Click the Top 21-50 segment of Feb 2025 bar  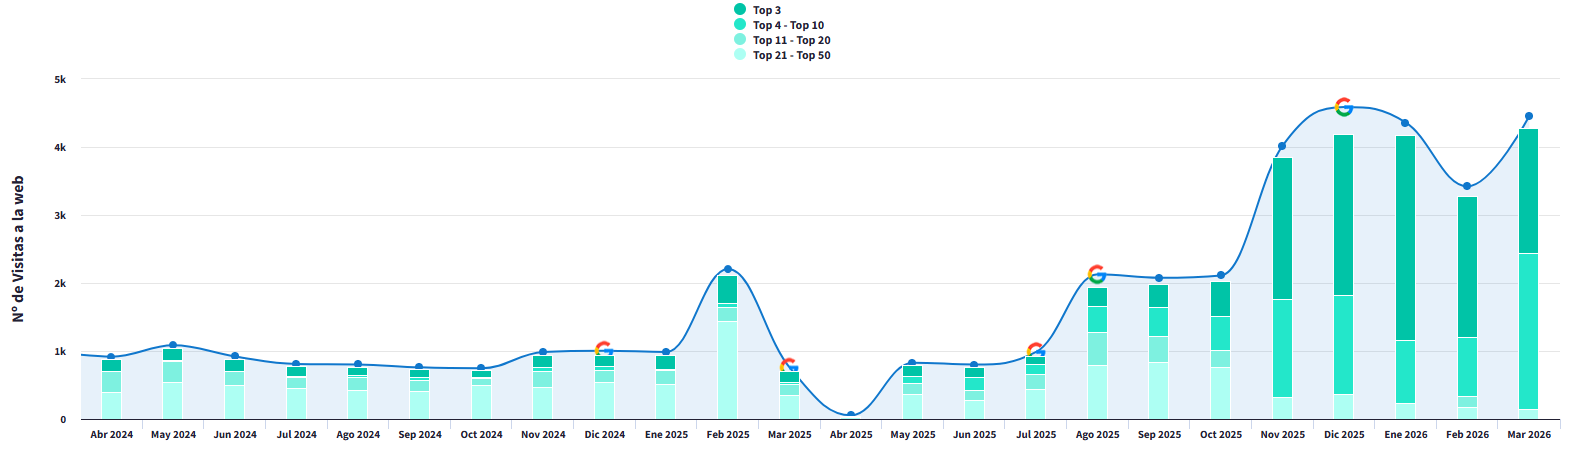point(728,370)
